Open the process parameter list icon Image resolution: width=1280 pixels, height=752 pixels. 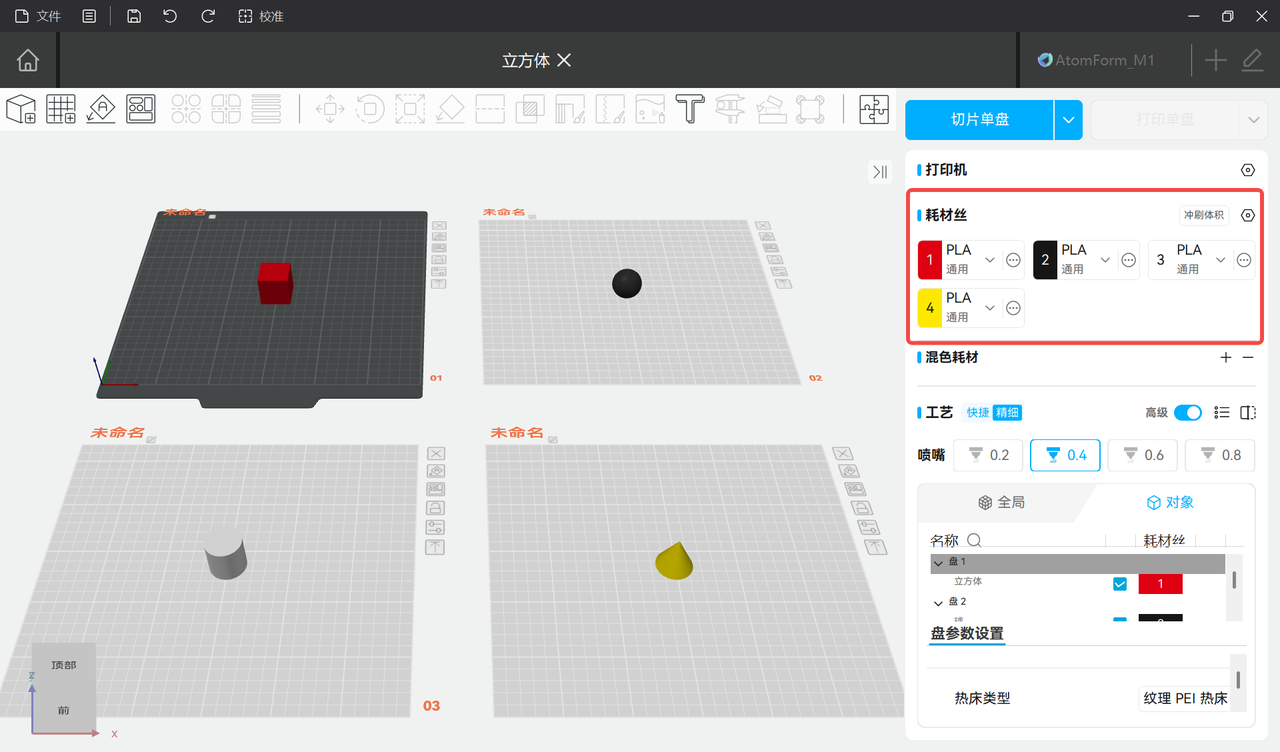coord(1221,413)
